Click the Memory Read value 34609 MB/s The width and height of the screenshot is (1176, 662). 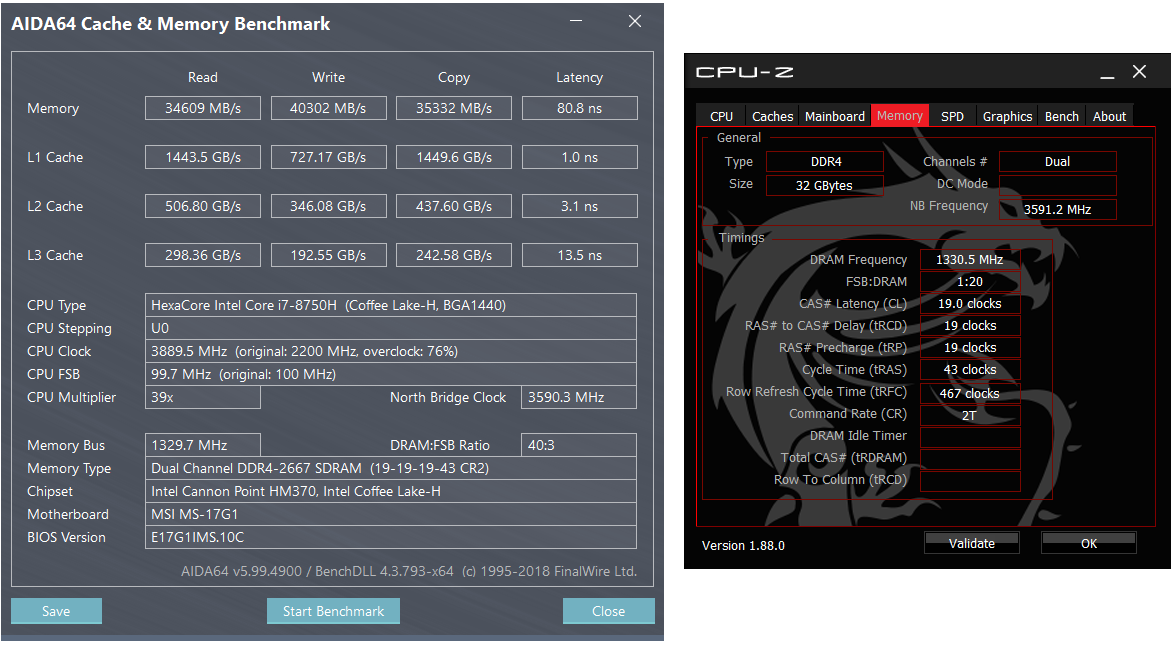tap(203, 108)
